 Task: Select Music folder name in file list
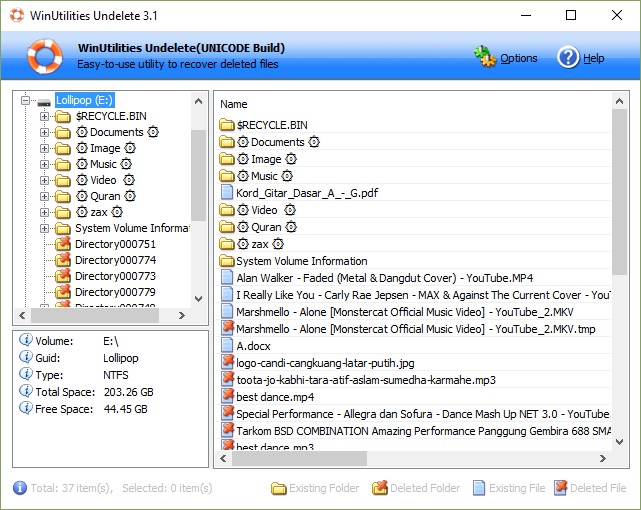pyautogui.click(x=264, y=176)
